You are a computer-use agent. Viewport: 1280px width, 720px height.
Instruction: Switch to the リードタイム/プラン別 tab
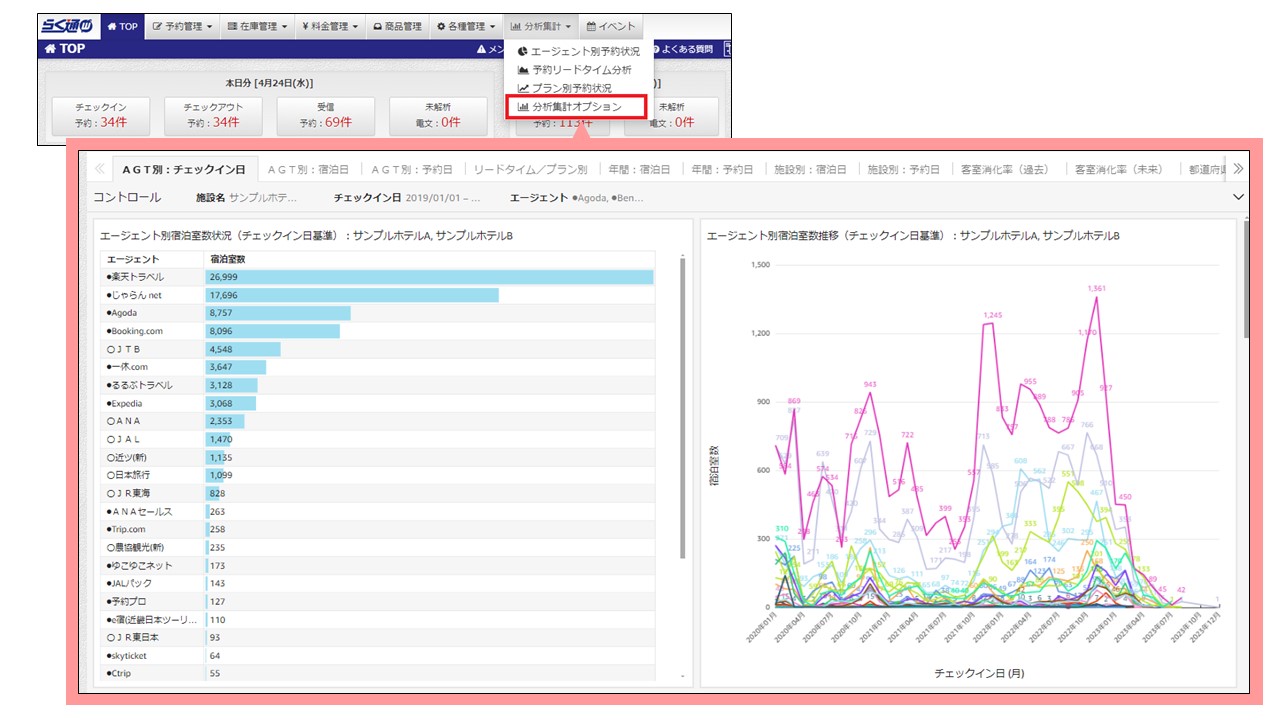(531, 170)
